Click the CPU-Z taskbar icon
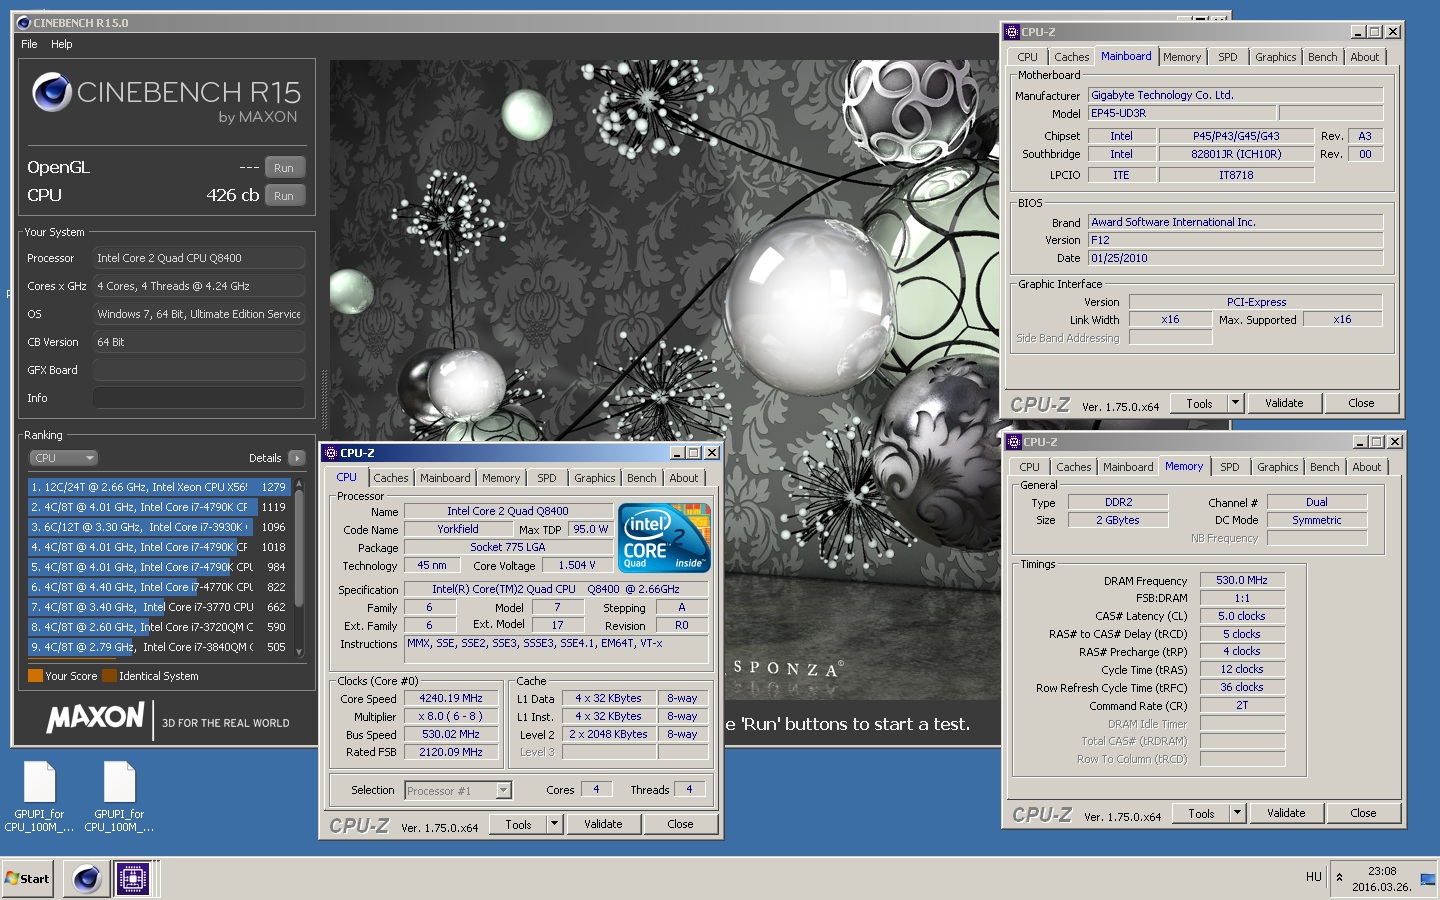This screenshot has height=900, width=1440. tap(133, 879)
